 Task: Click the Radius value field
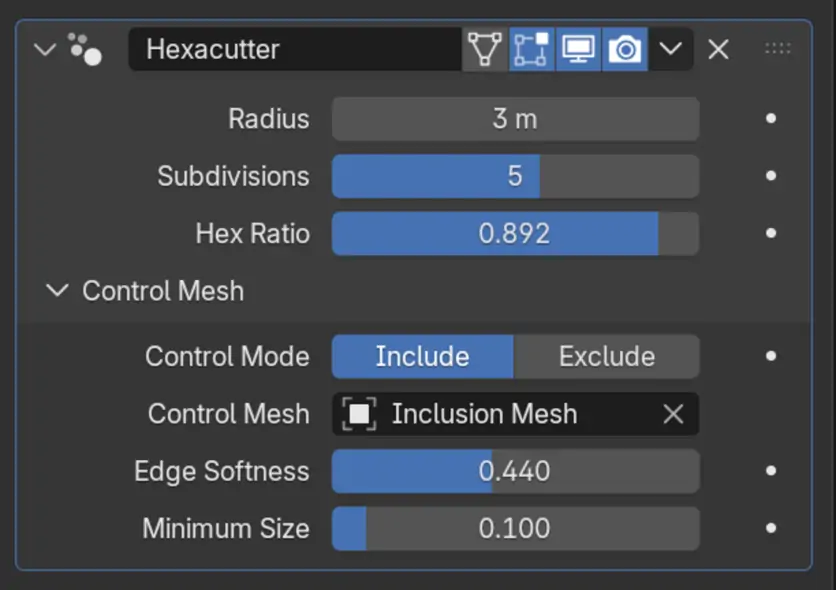[x=515, y=119]
